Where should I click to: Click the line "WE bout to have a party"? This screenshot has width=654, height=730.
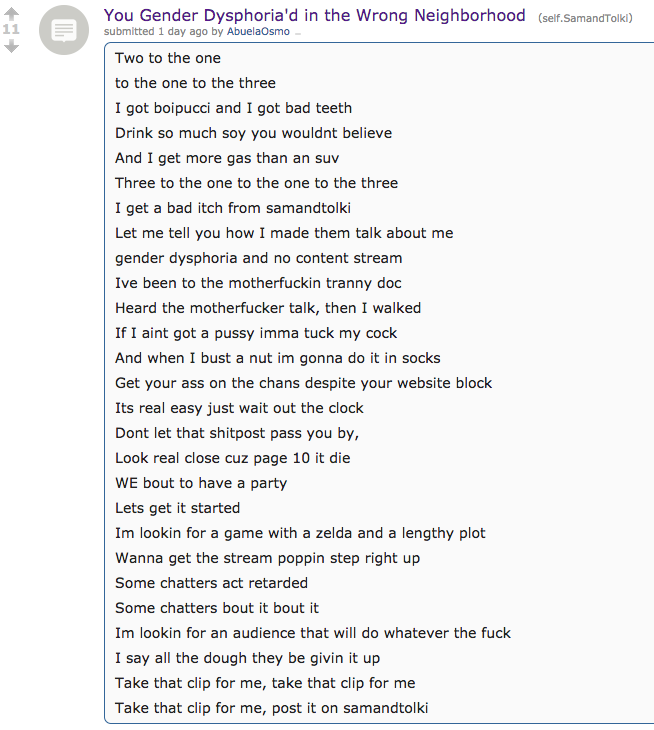201,483
